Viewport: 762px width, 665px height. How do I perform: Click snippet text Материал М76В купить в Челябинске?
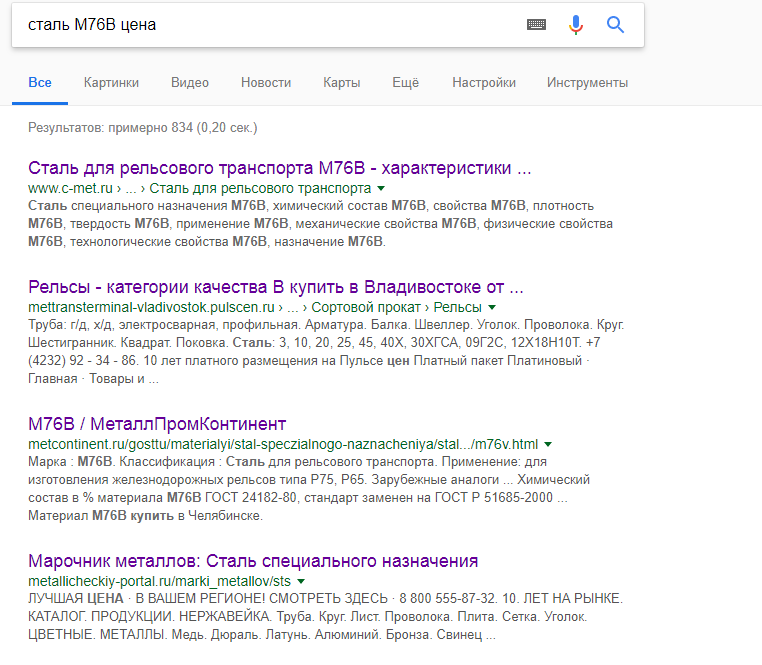coord(145,515)
